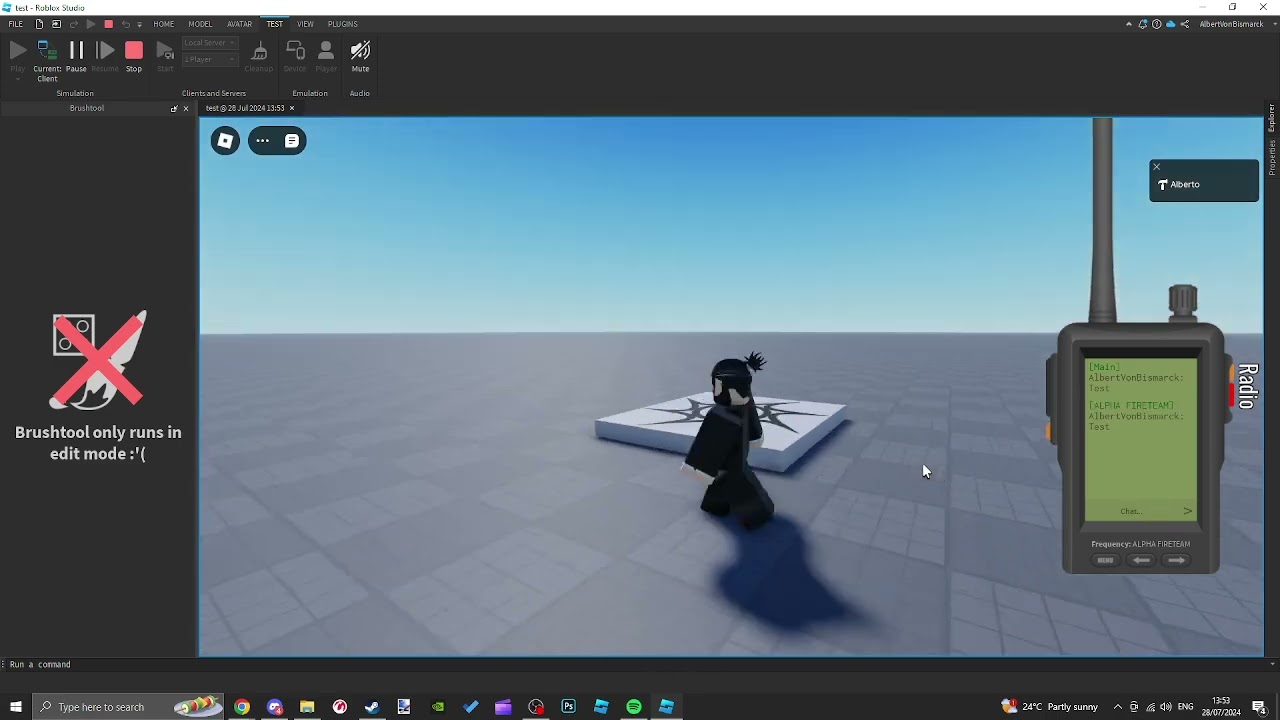Pause the running simulation
The image size is (1280, 720).
(x=76, y=56)
